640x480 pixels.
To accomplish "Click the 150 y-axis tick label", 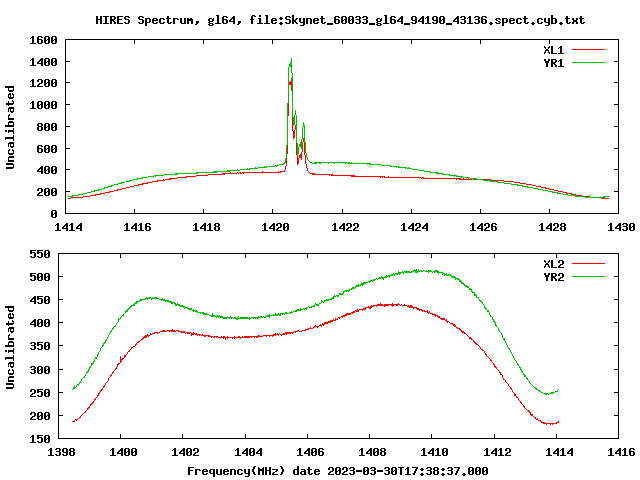I will (40, 439).
